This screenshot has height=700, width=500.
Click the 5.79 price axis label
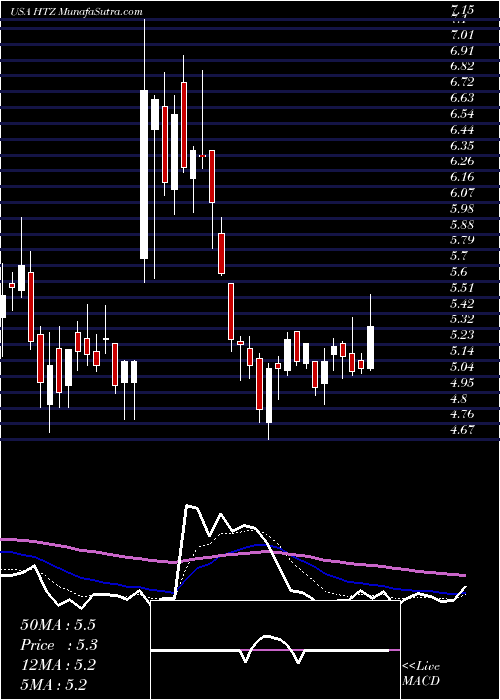[462, 241]
